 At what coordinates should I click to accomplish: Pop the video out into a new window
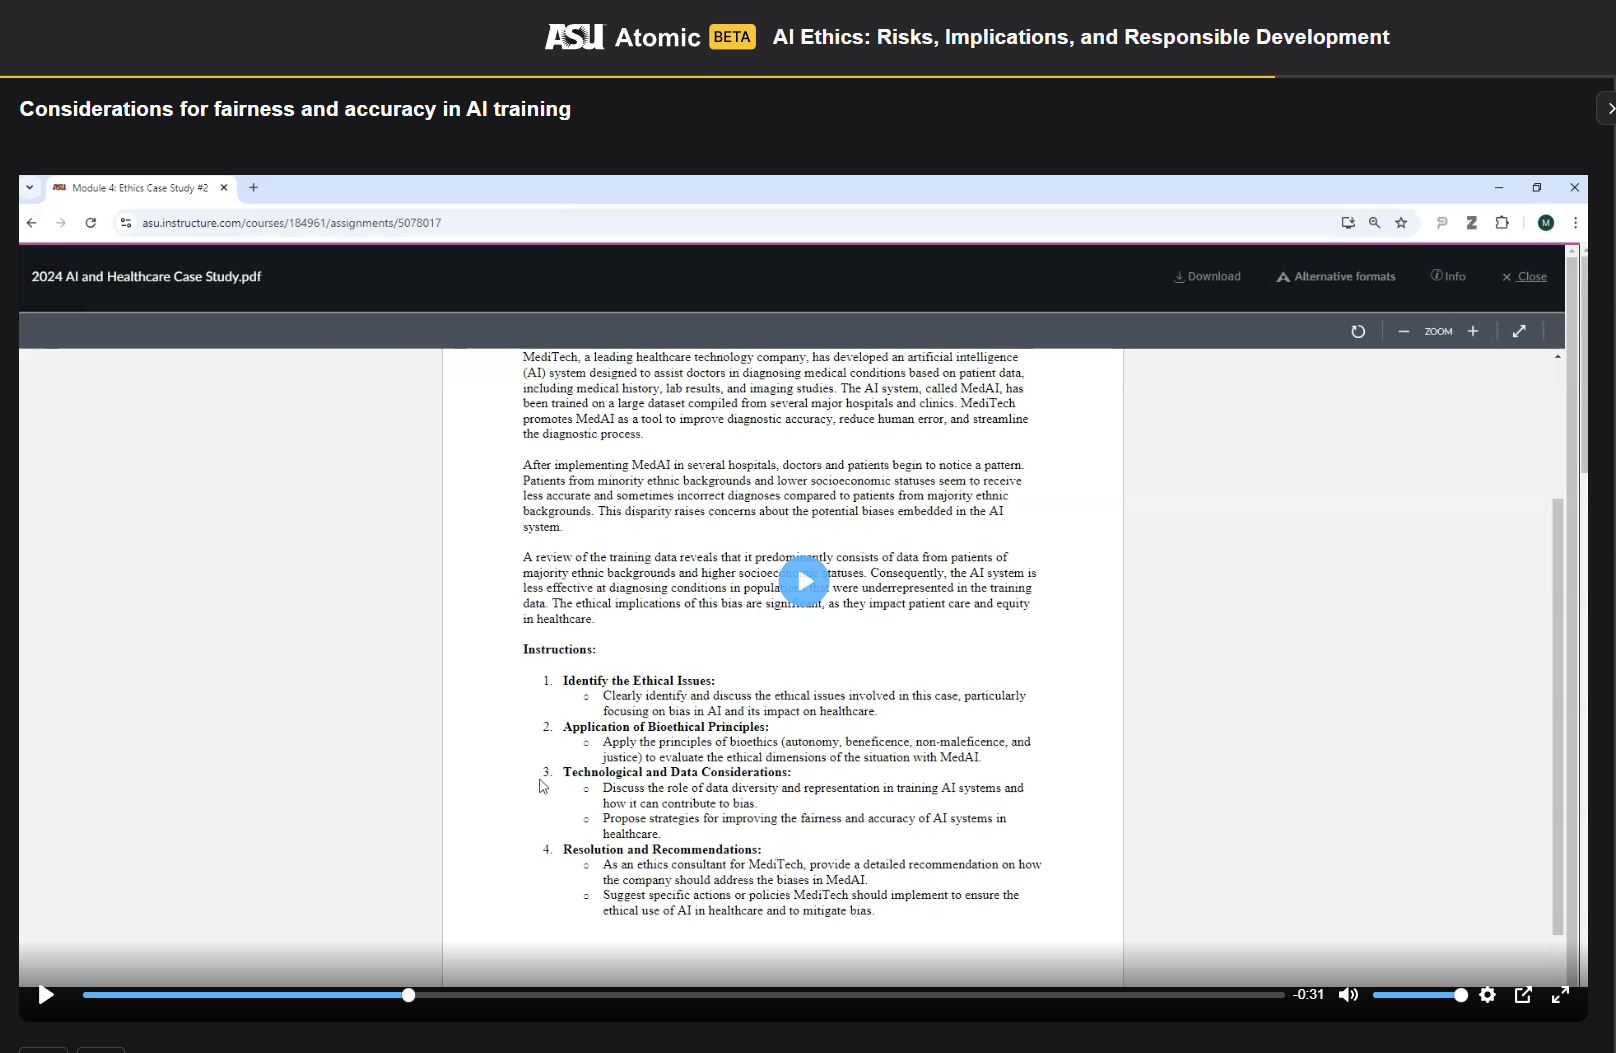pyautogui.click(x=1523, y=995)
